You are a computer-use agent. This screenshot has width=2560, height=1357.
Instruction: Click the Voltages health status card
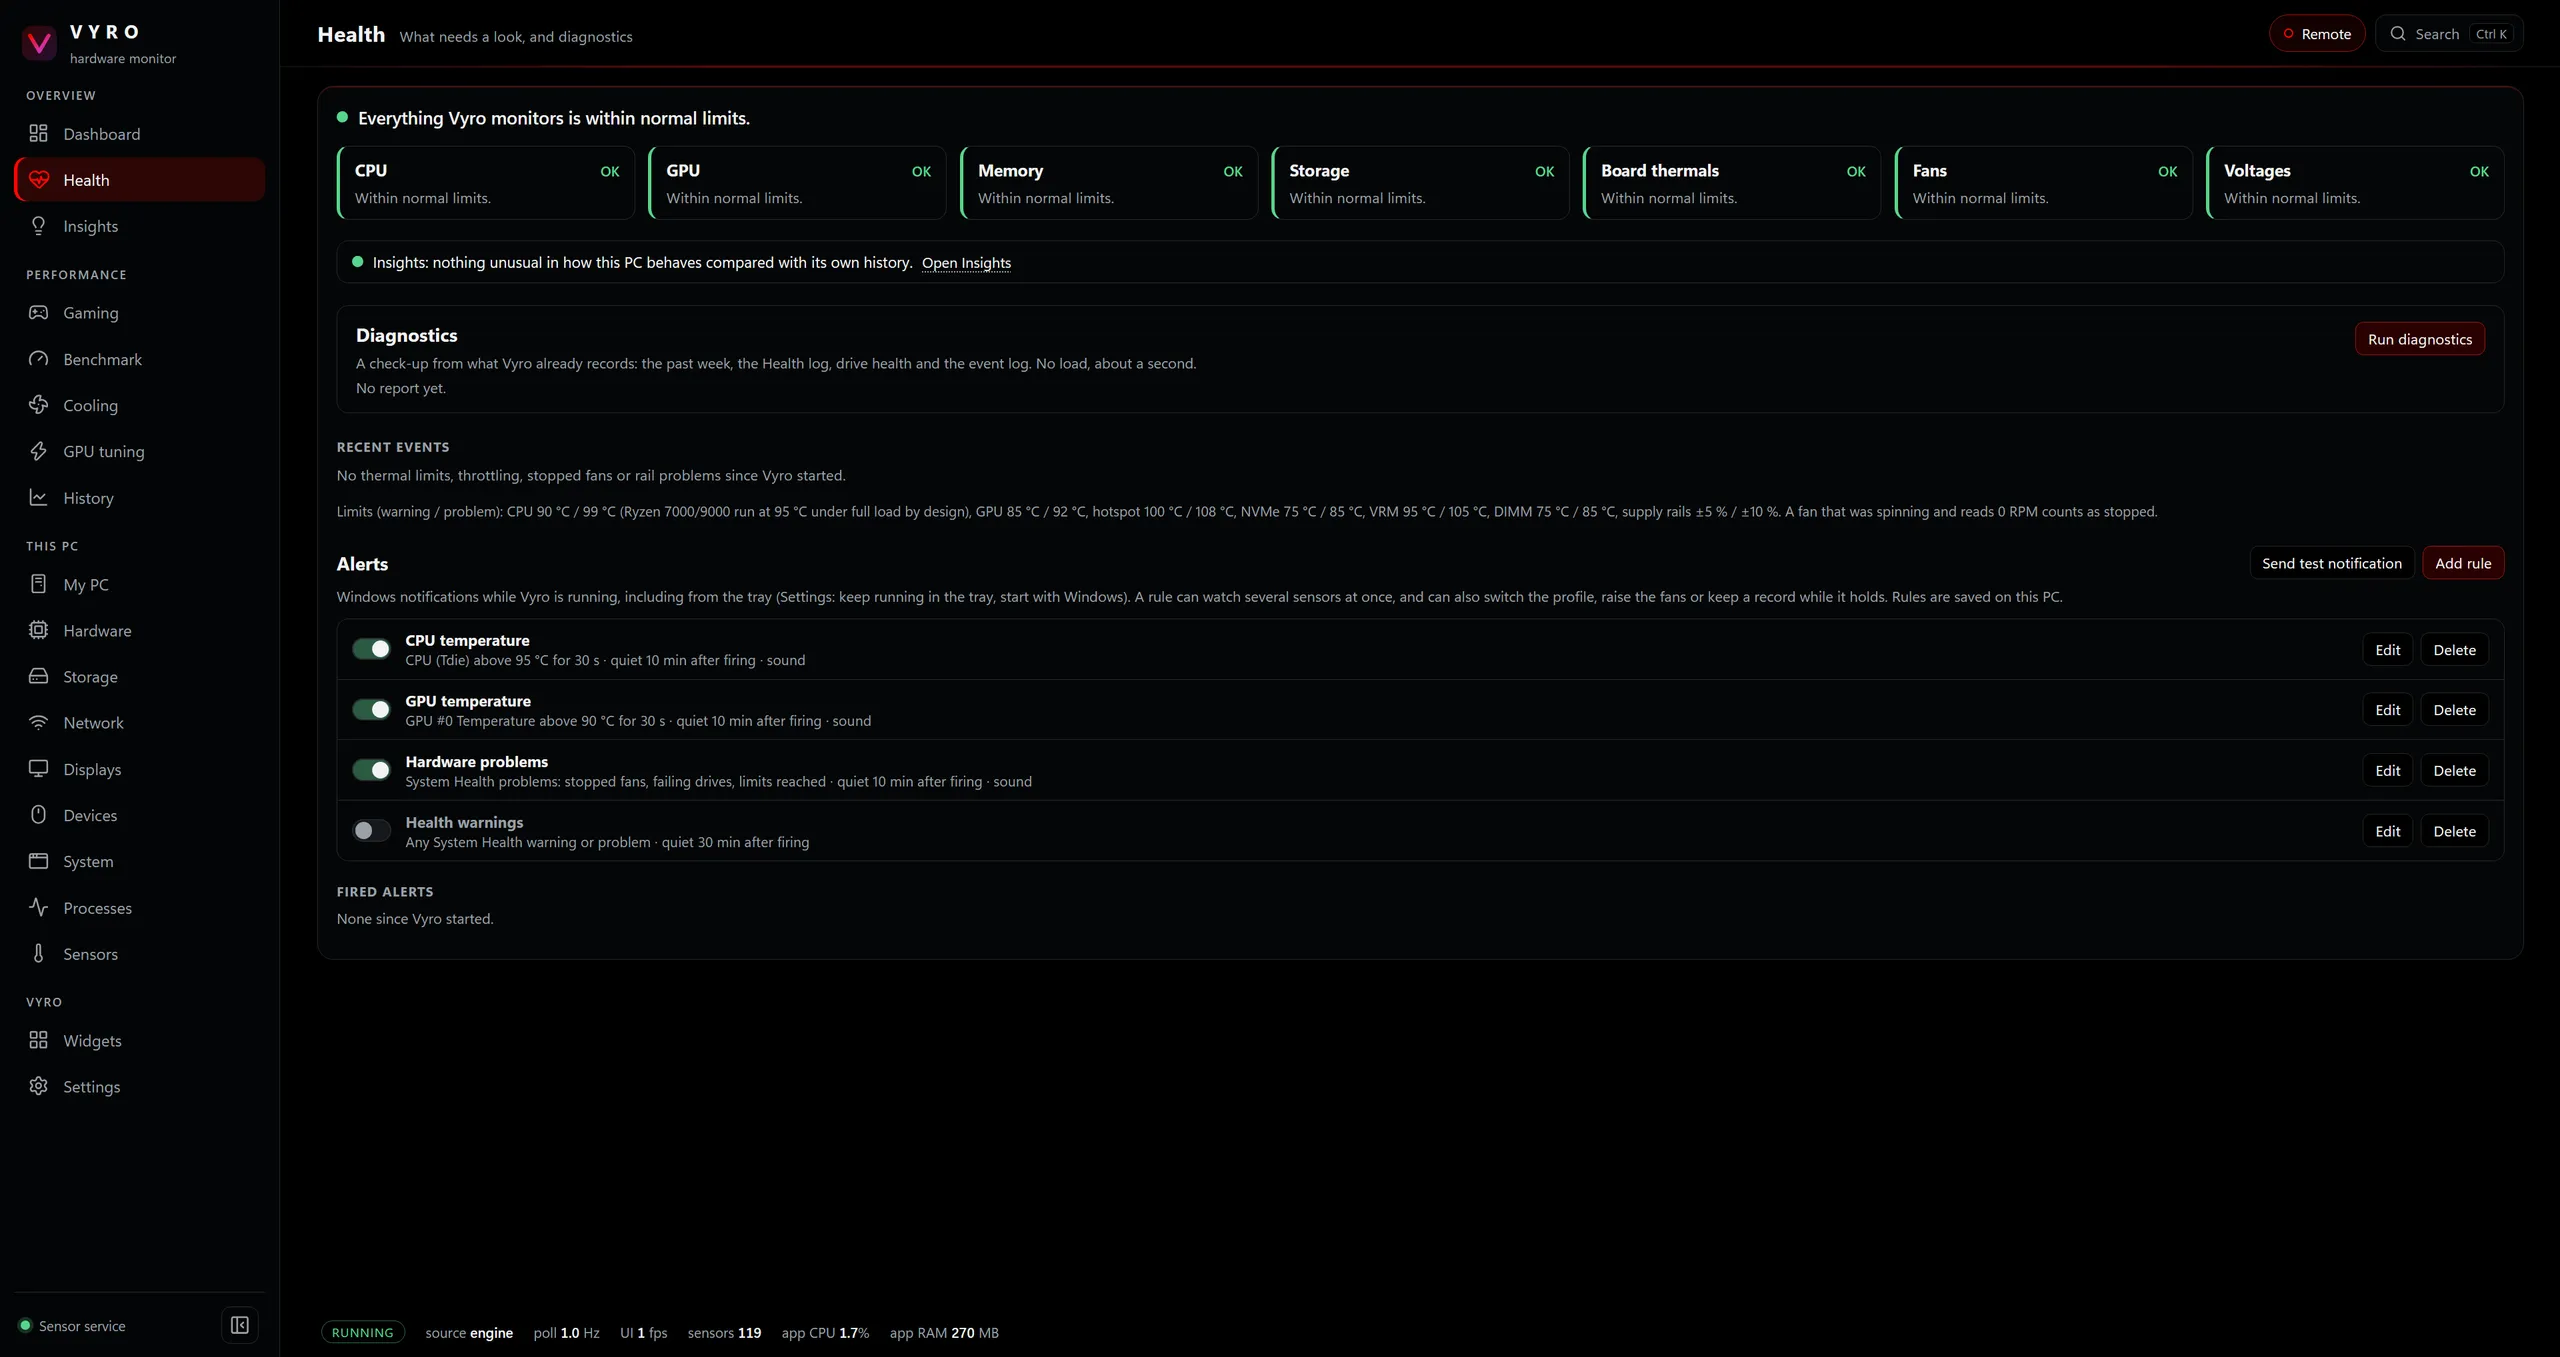2355,183
